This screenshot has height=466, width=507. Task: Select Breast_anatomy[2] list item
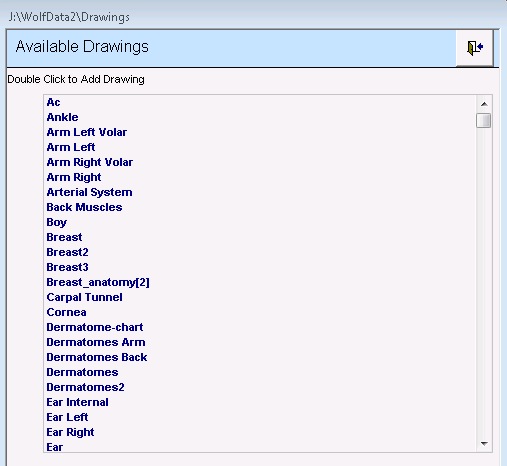(98, 282)
